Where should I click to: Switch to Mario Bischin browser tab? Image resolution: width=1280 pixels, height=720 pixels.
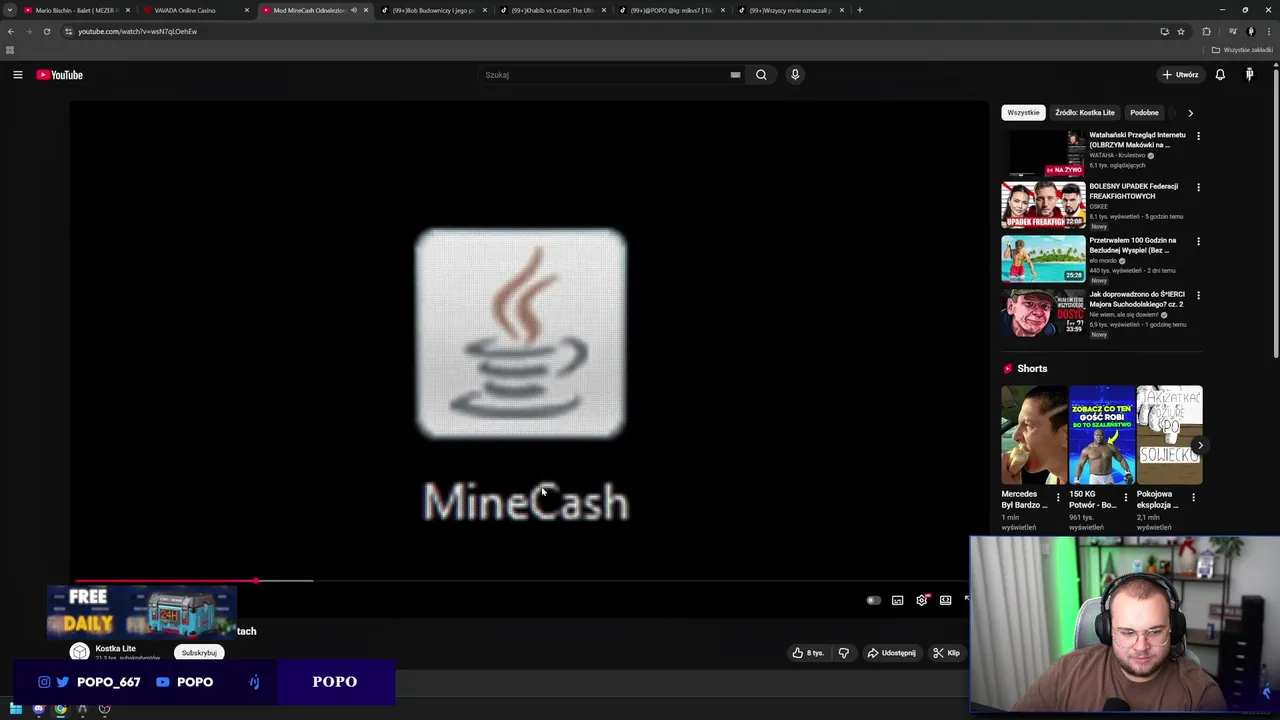(x=75, y=10)
